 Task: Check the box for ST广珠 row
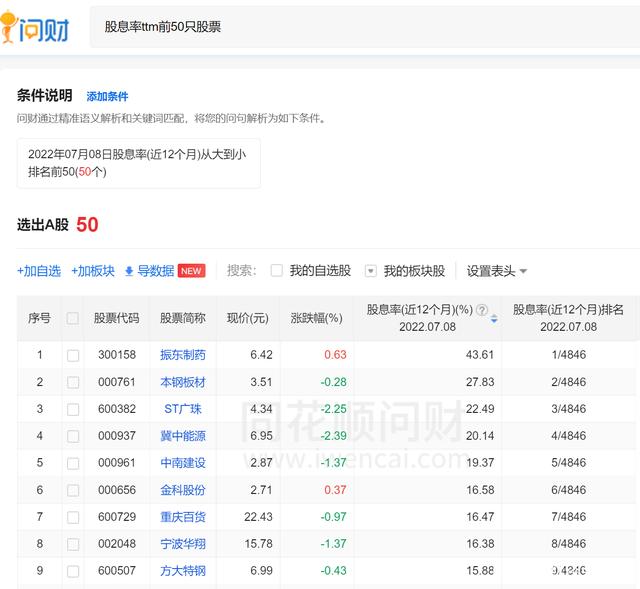73,410
